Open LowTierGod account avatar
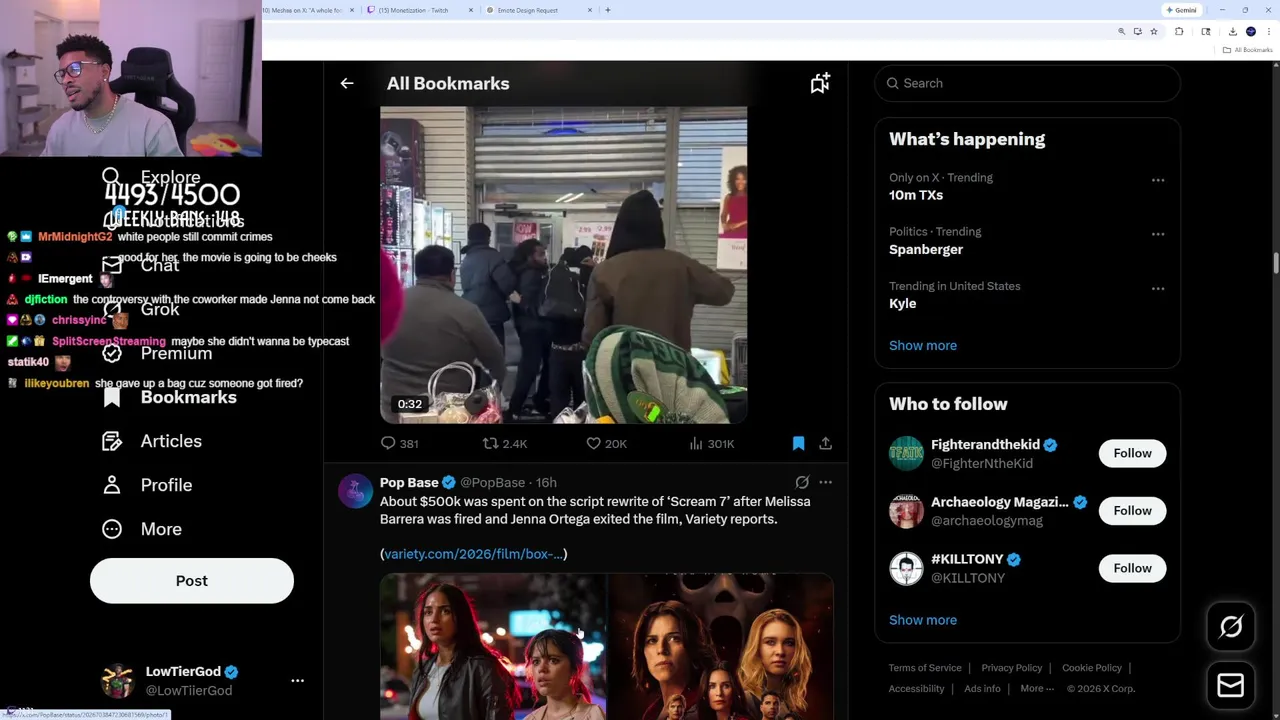This screenshot has width=1280, height=720. coord(118,680)
